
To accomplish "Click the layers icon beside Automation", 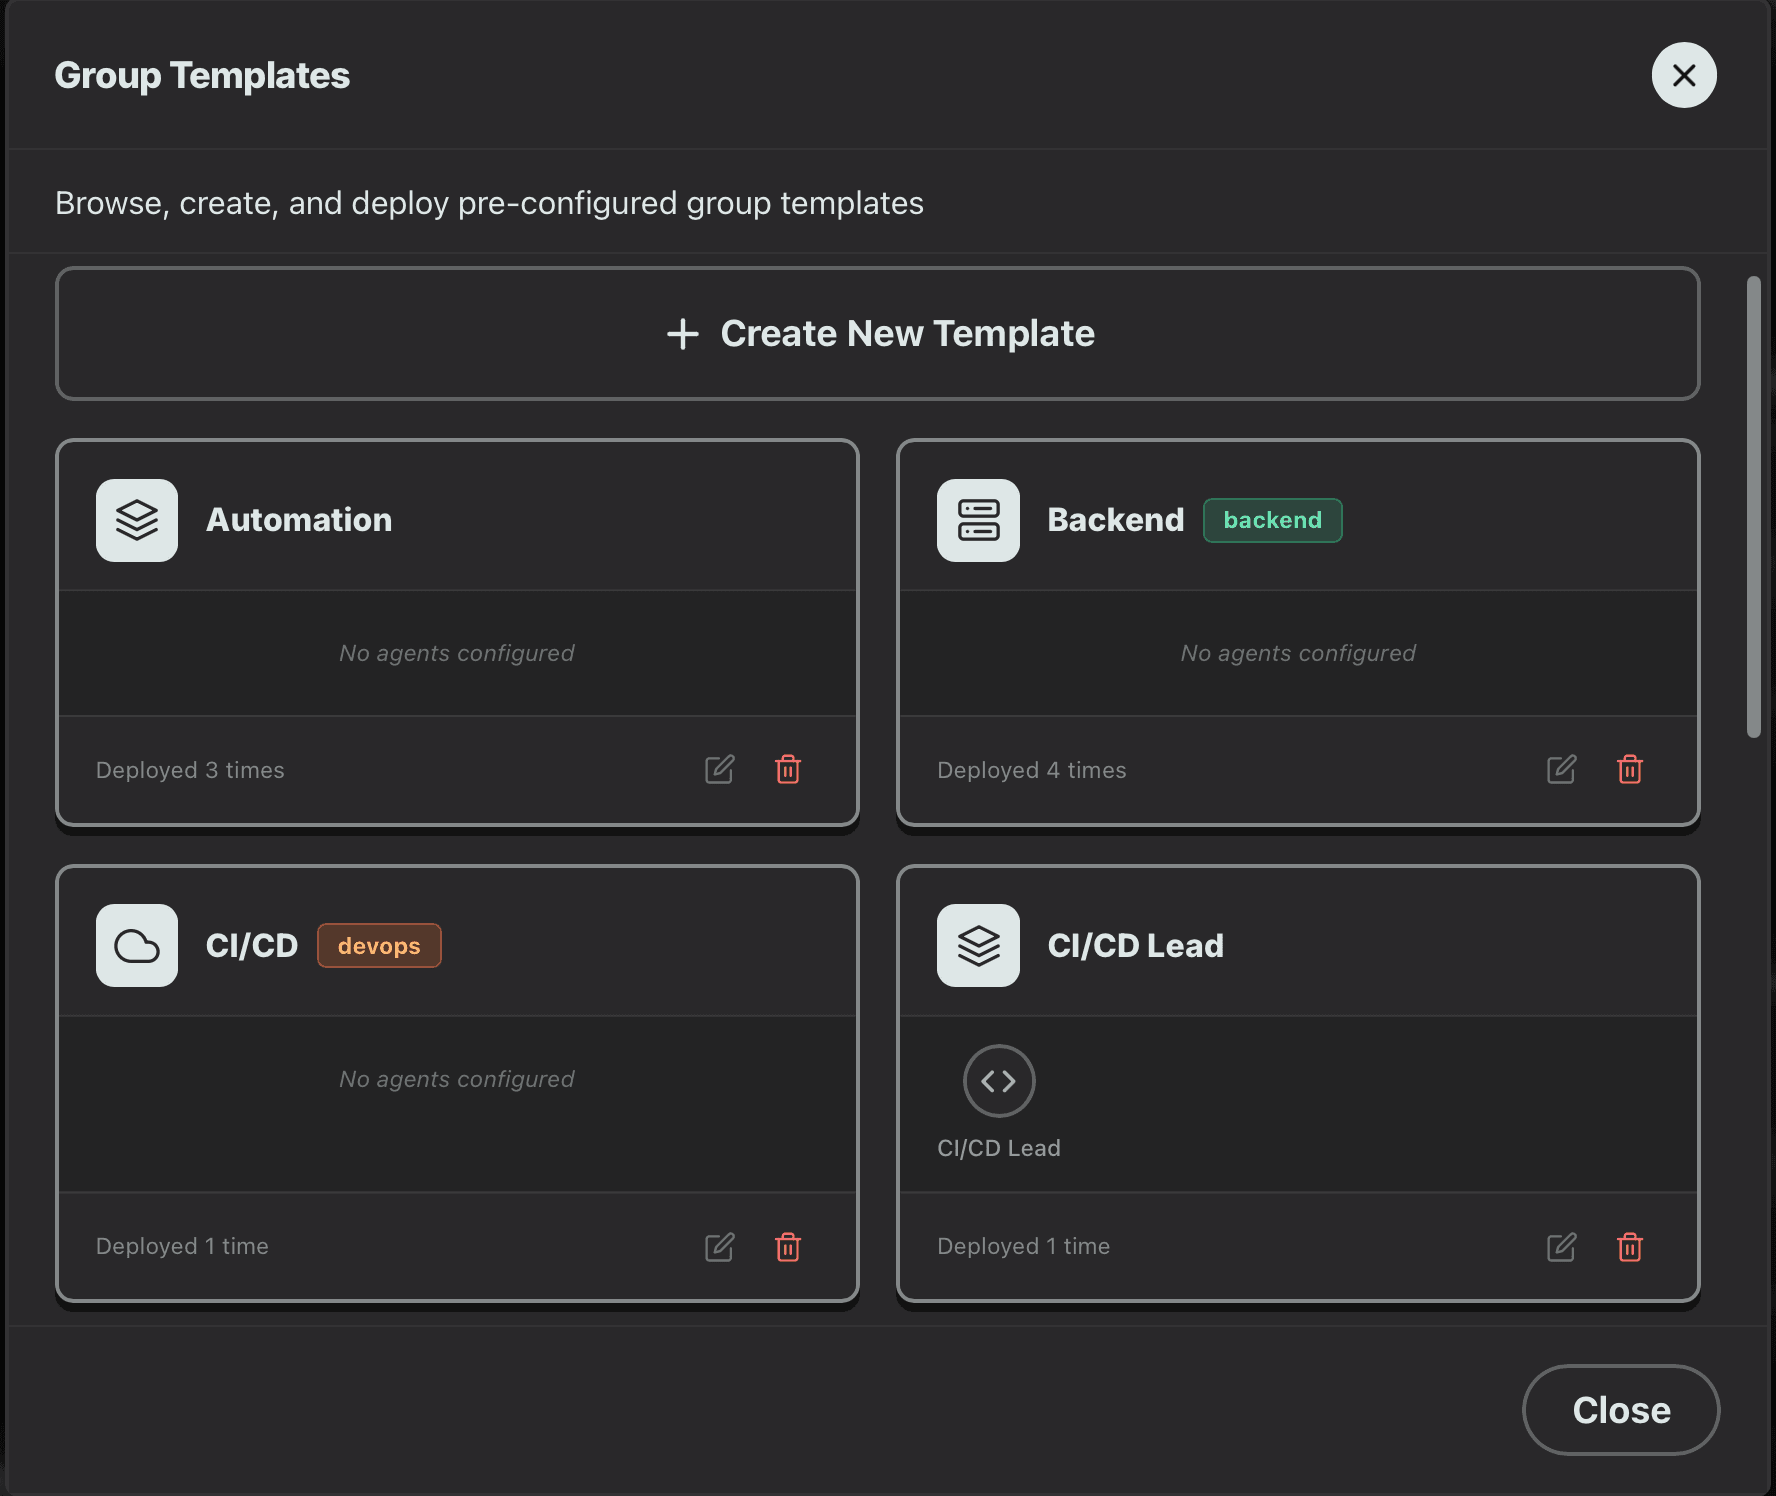I will [136, 519].
